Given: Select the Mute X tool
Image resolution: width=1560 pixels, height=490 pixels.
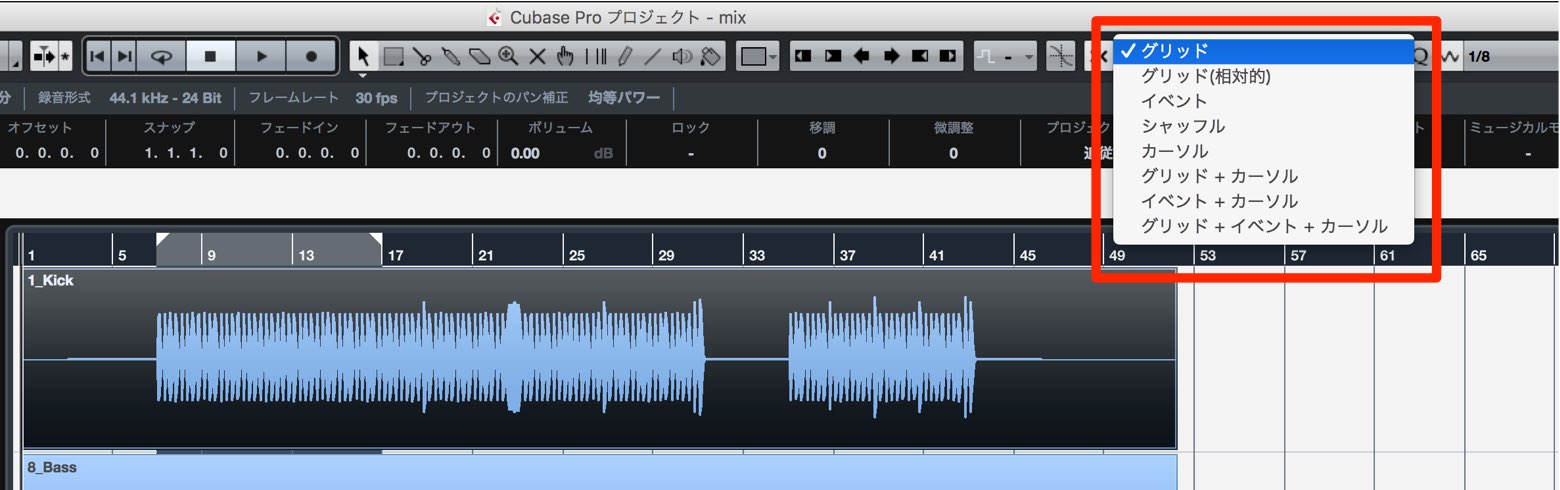Looking at the screenshot, I should (537, 57).
